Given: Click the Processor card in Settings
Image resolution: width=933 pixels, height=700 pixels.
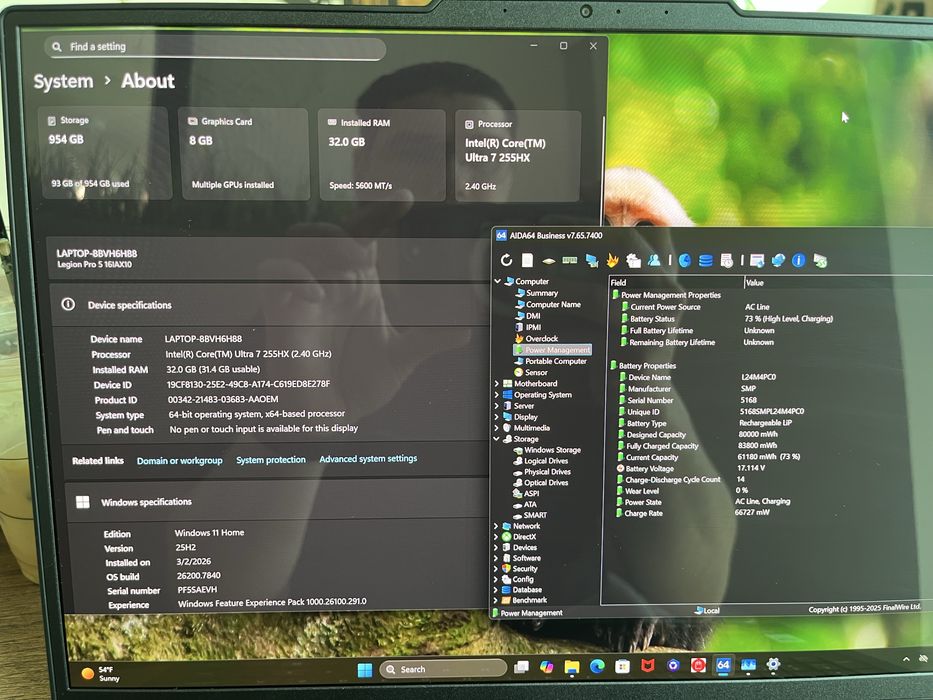Looking at the screenshot, I should [x=518, y=157].
